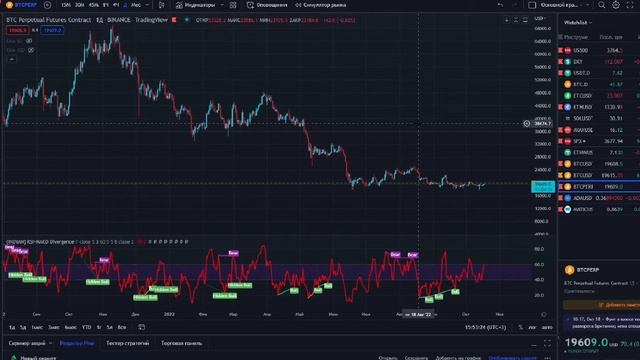Click the compare or add symbol plus icon
Screen dimensions: 640x360
[x=47, y=5]
